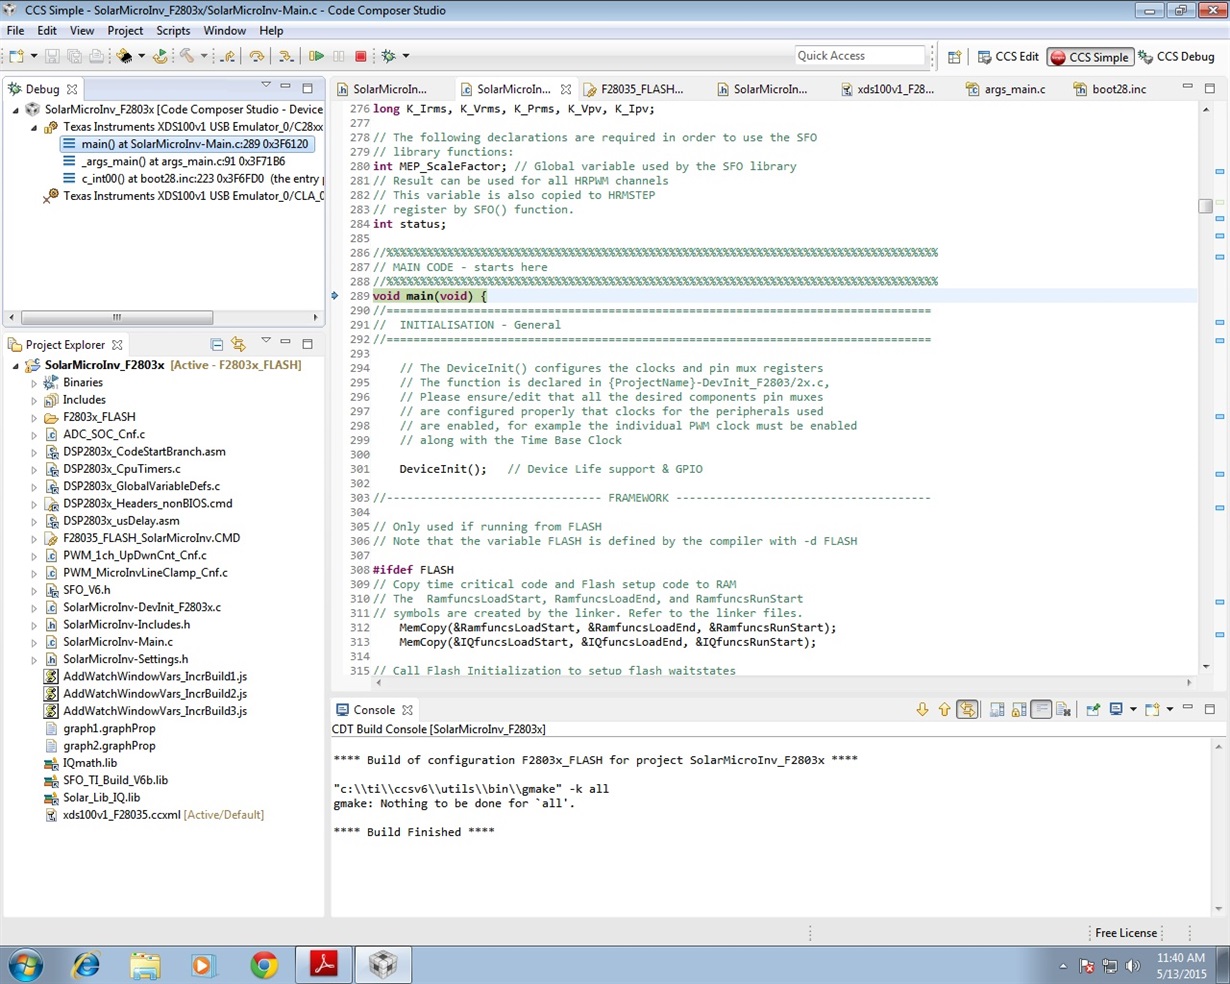Switch to the boot28.inc editor tab

tap(1108, 89)
